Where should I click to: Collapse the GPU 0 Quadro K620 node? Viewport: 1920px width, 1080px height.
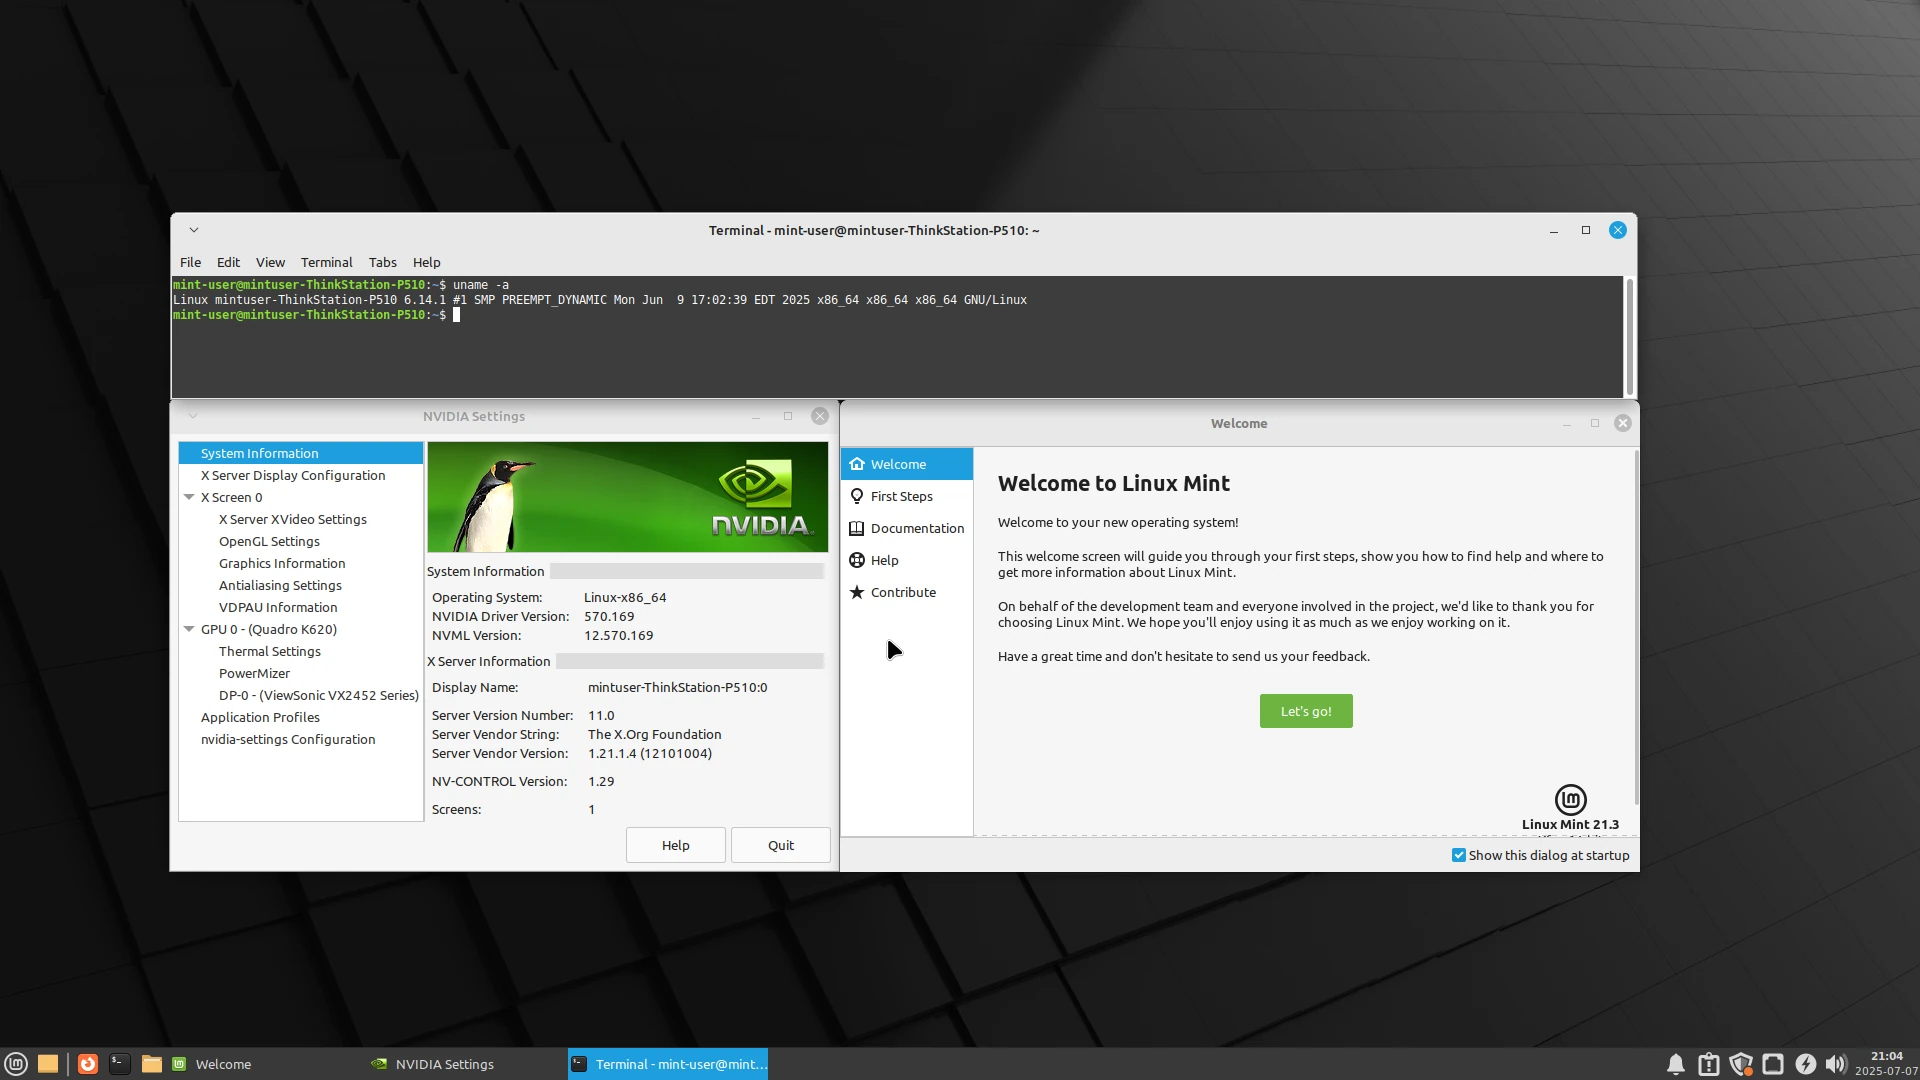(189, 629)
